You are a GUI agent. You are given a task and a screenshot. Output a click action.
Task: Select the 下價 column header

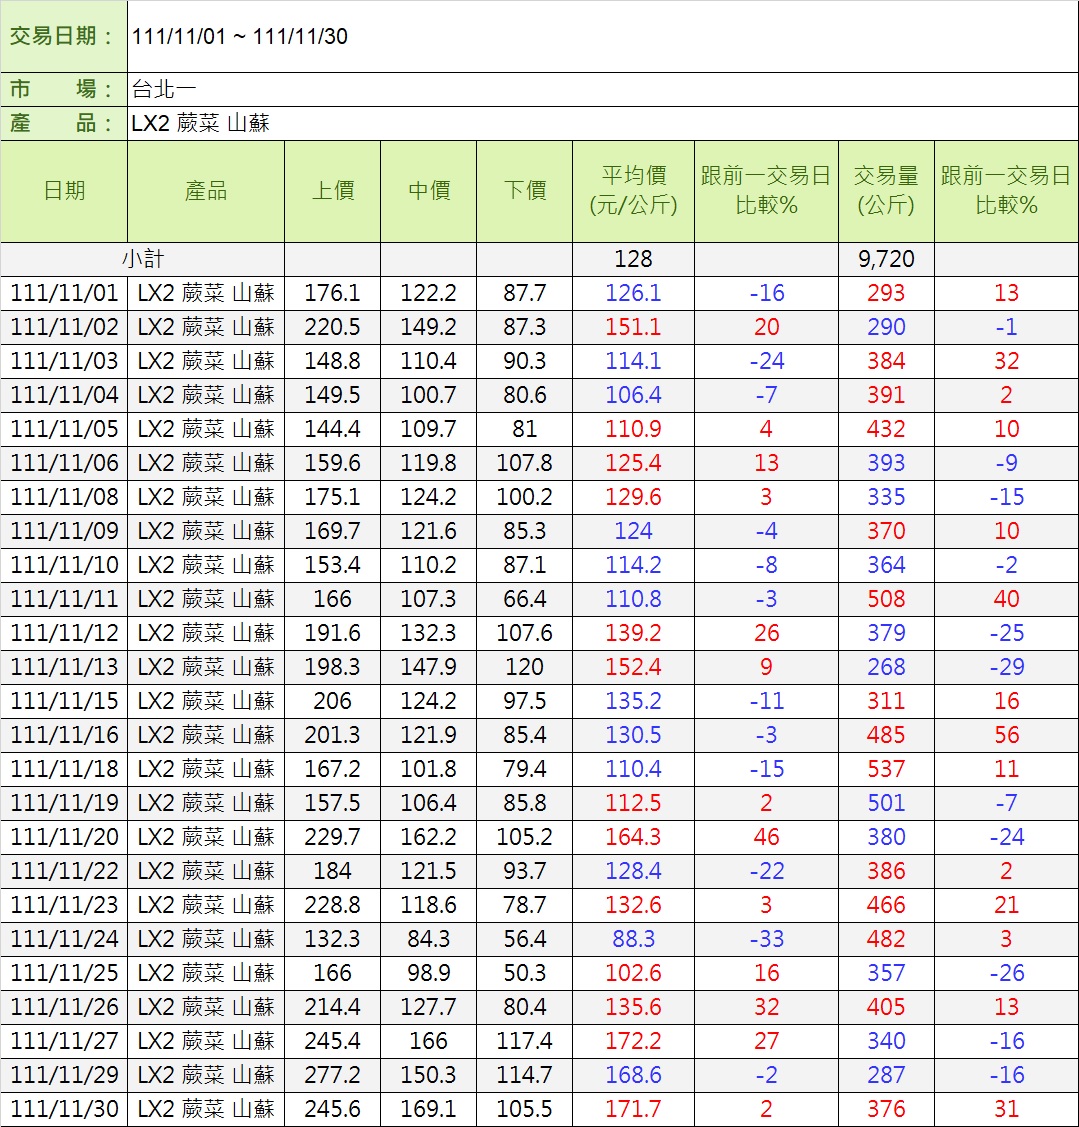click(524, 191)
